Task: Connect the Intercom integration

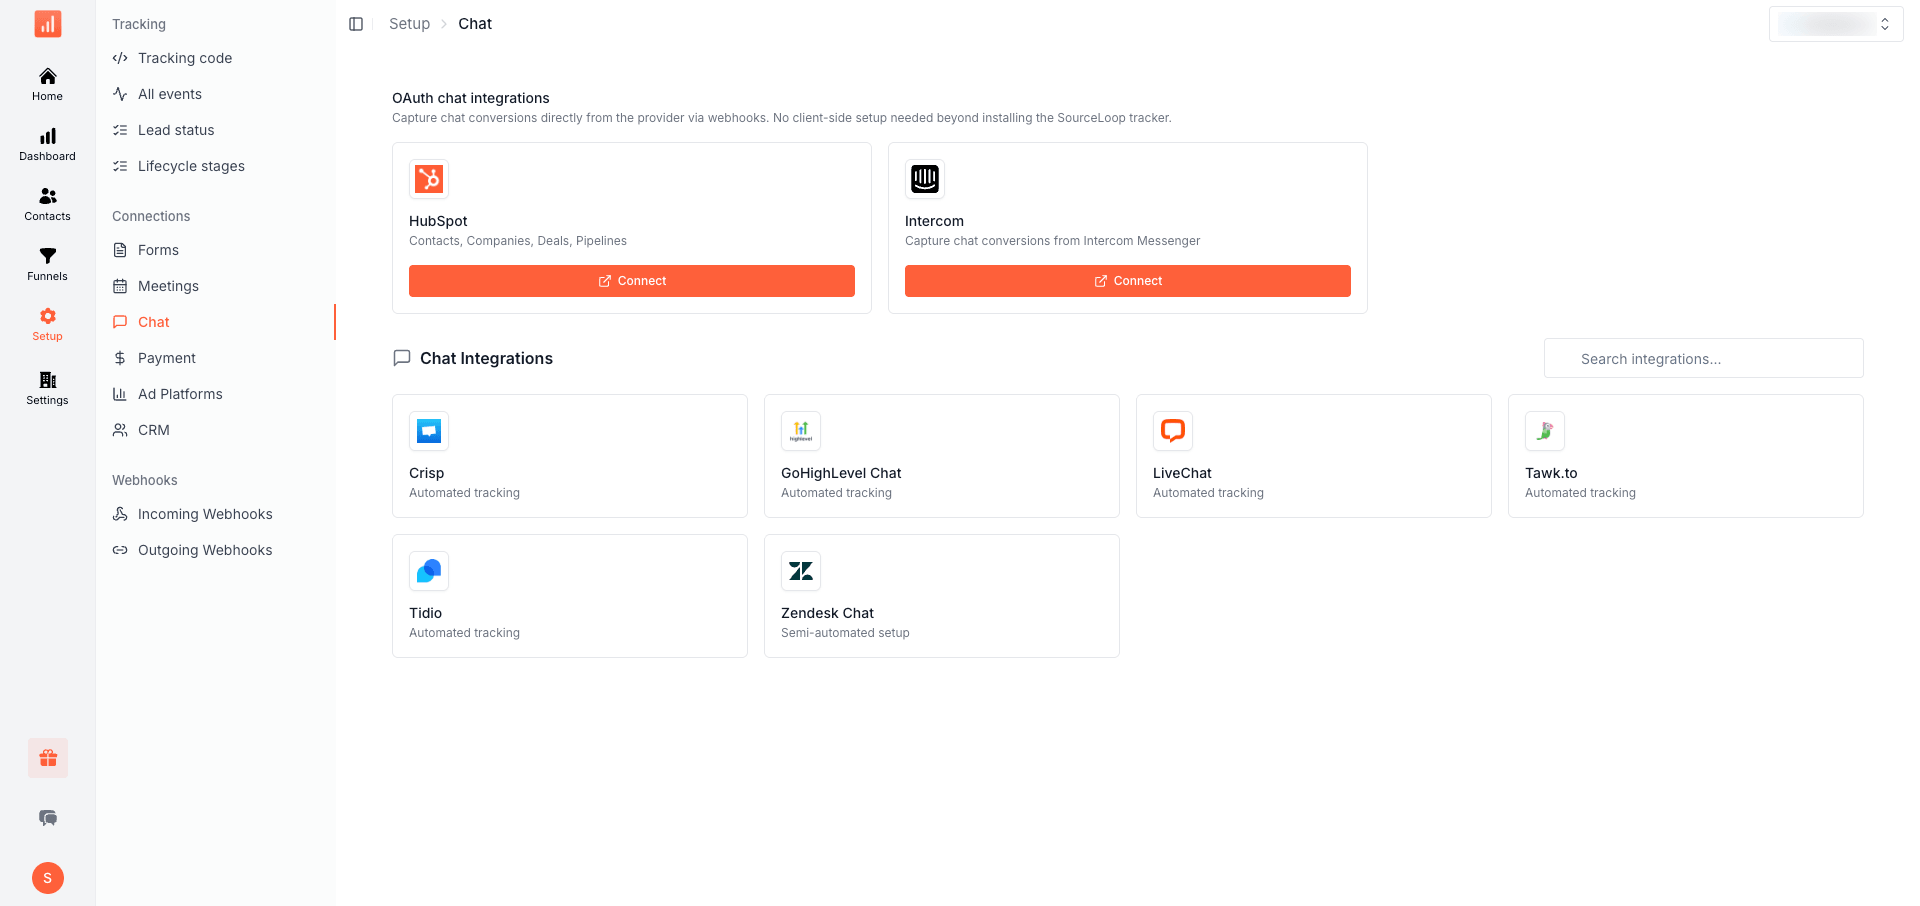Action: 1128,281
